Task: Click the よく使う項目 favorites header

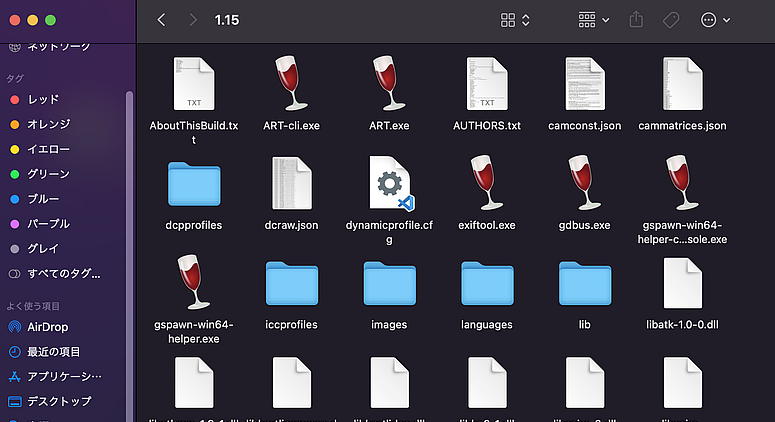Action: pyautogui.click(x=33, y=306)
